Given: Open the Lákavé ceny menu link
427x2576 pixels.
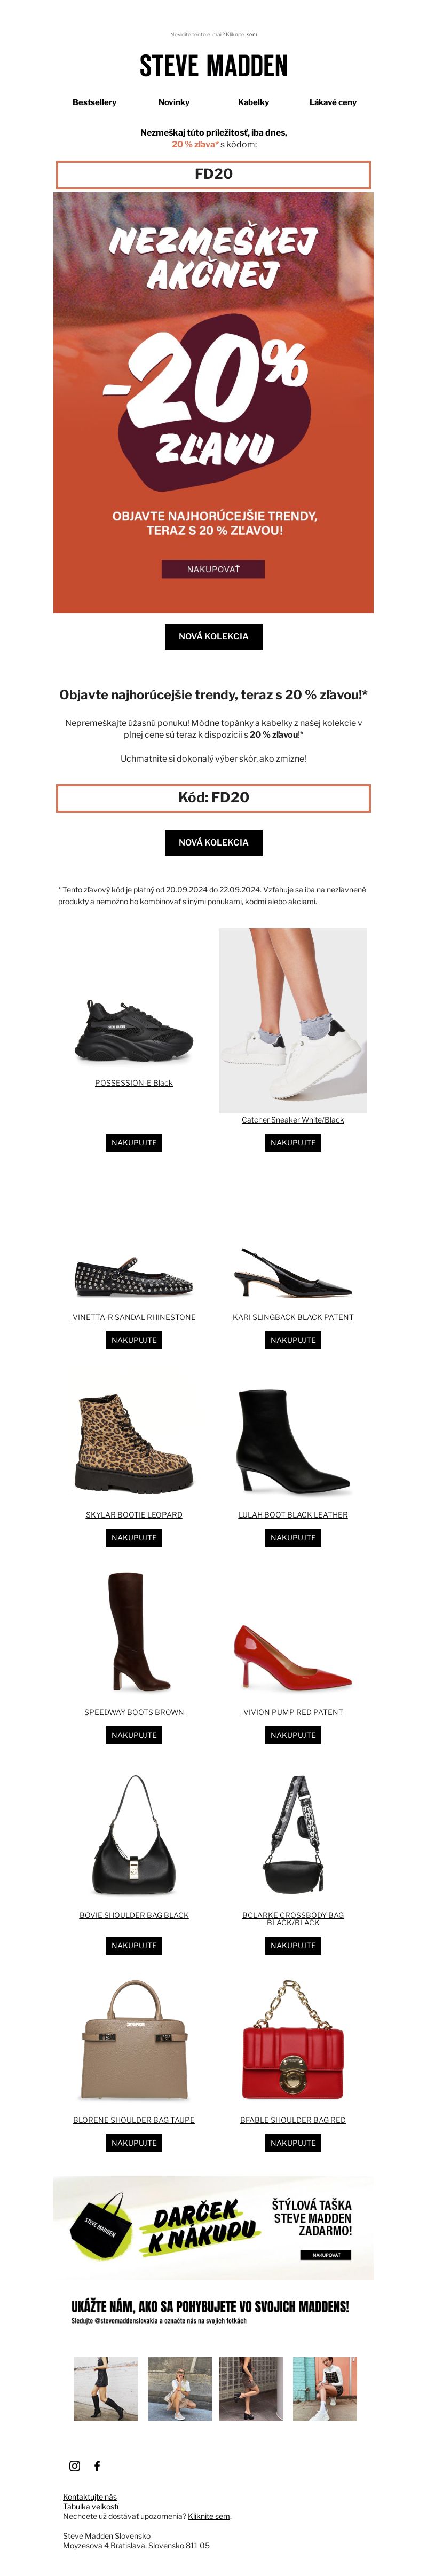Looking at the screenshot, I should 333,102.
